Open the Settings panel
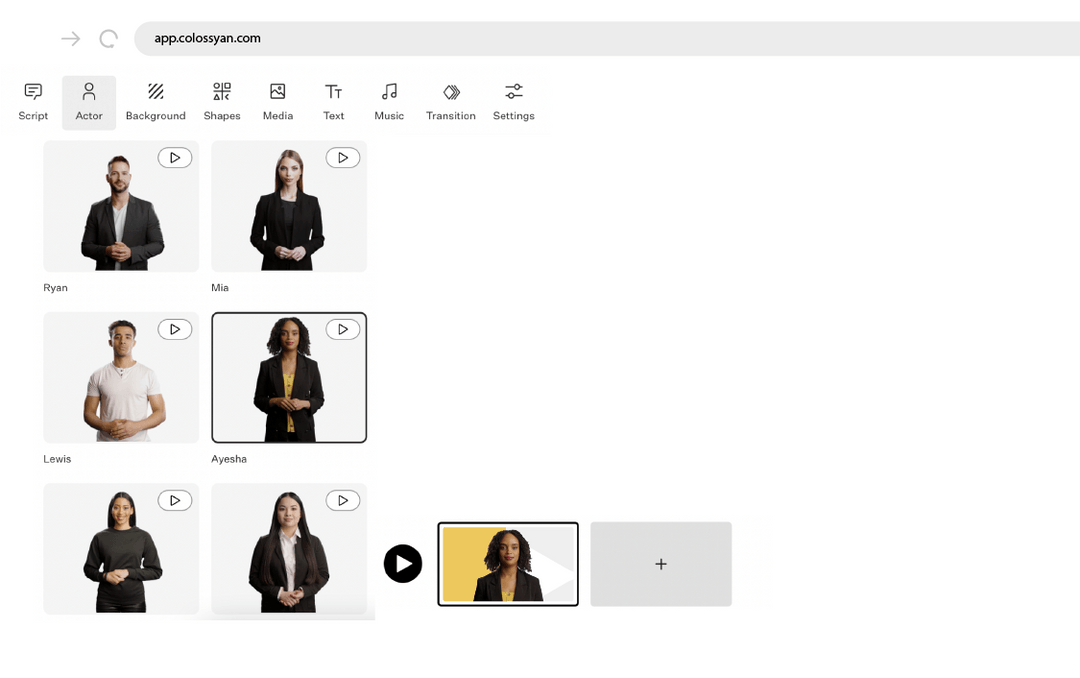1080x678 pixels. [x=513, y=100]
